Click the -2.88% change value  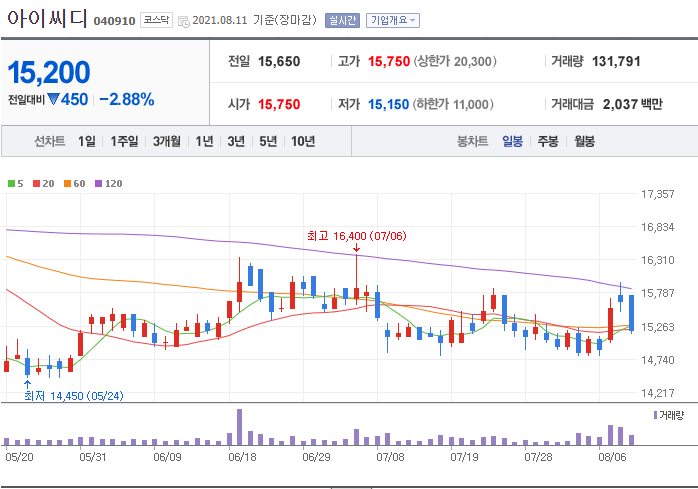click(x=126, y=99)
